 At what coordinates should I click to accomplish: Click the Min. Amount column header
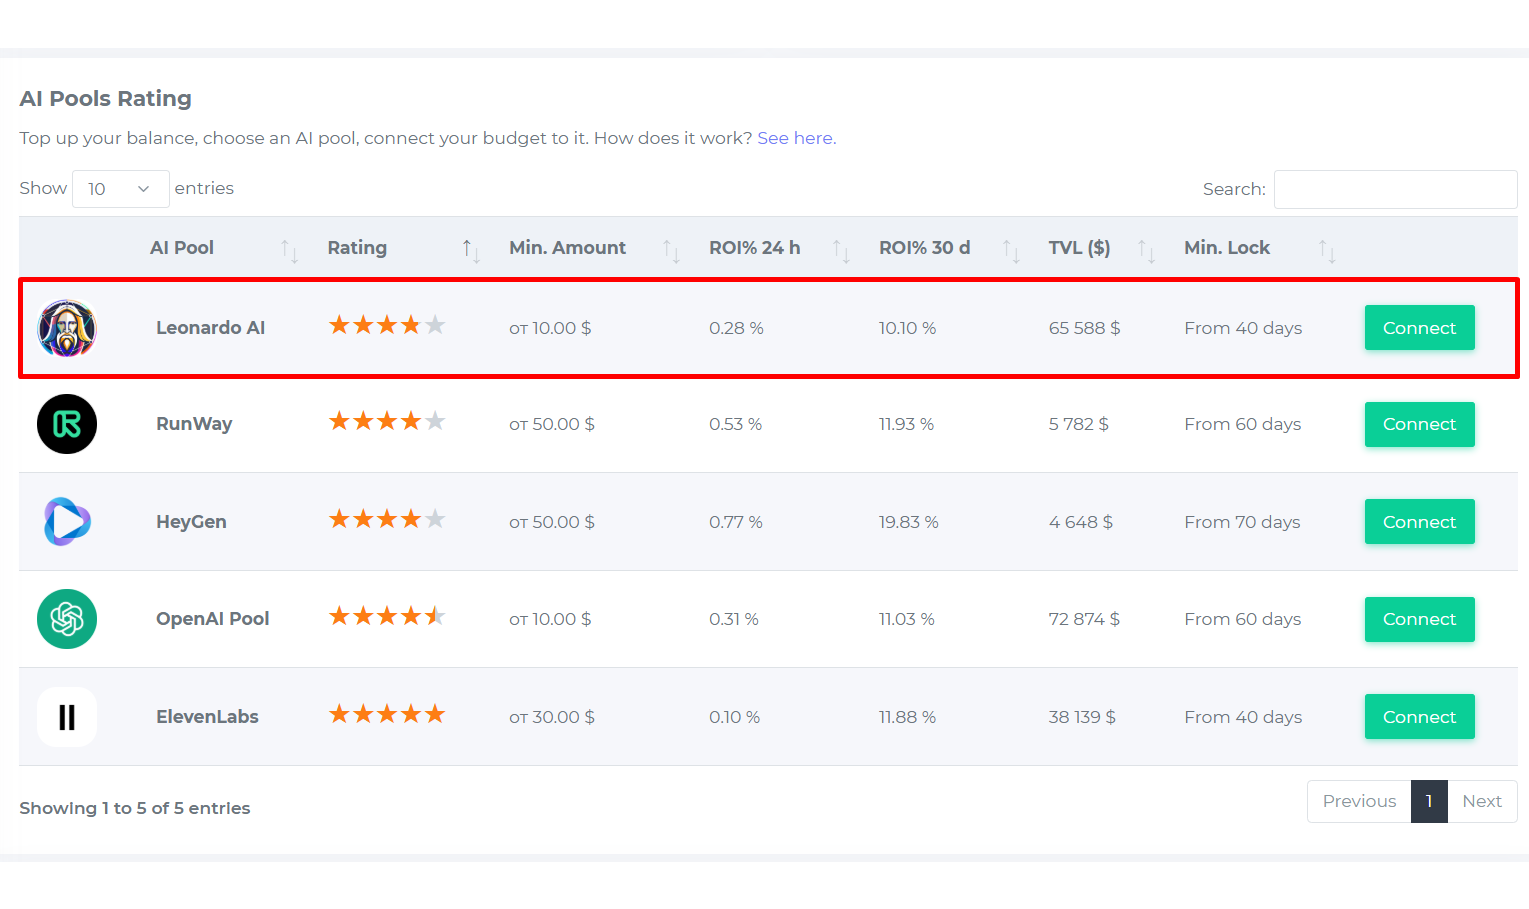[567, 248]
